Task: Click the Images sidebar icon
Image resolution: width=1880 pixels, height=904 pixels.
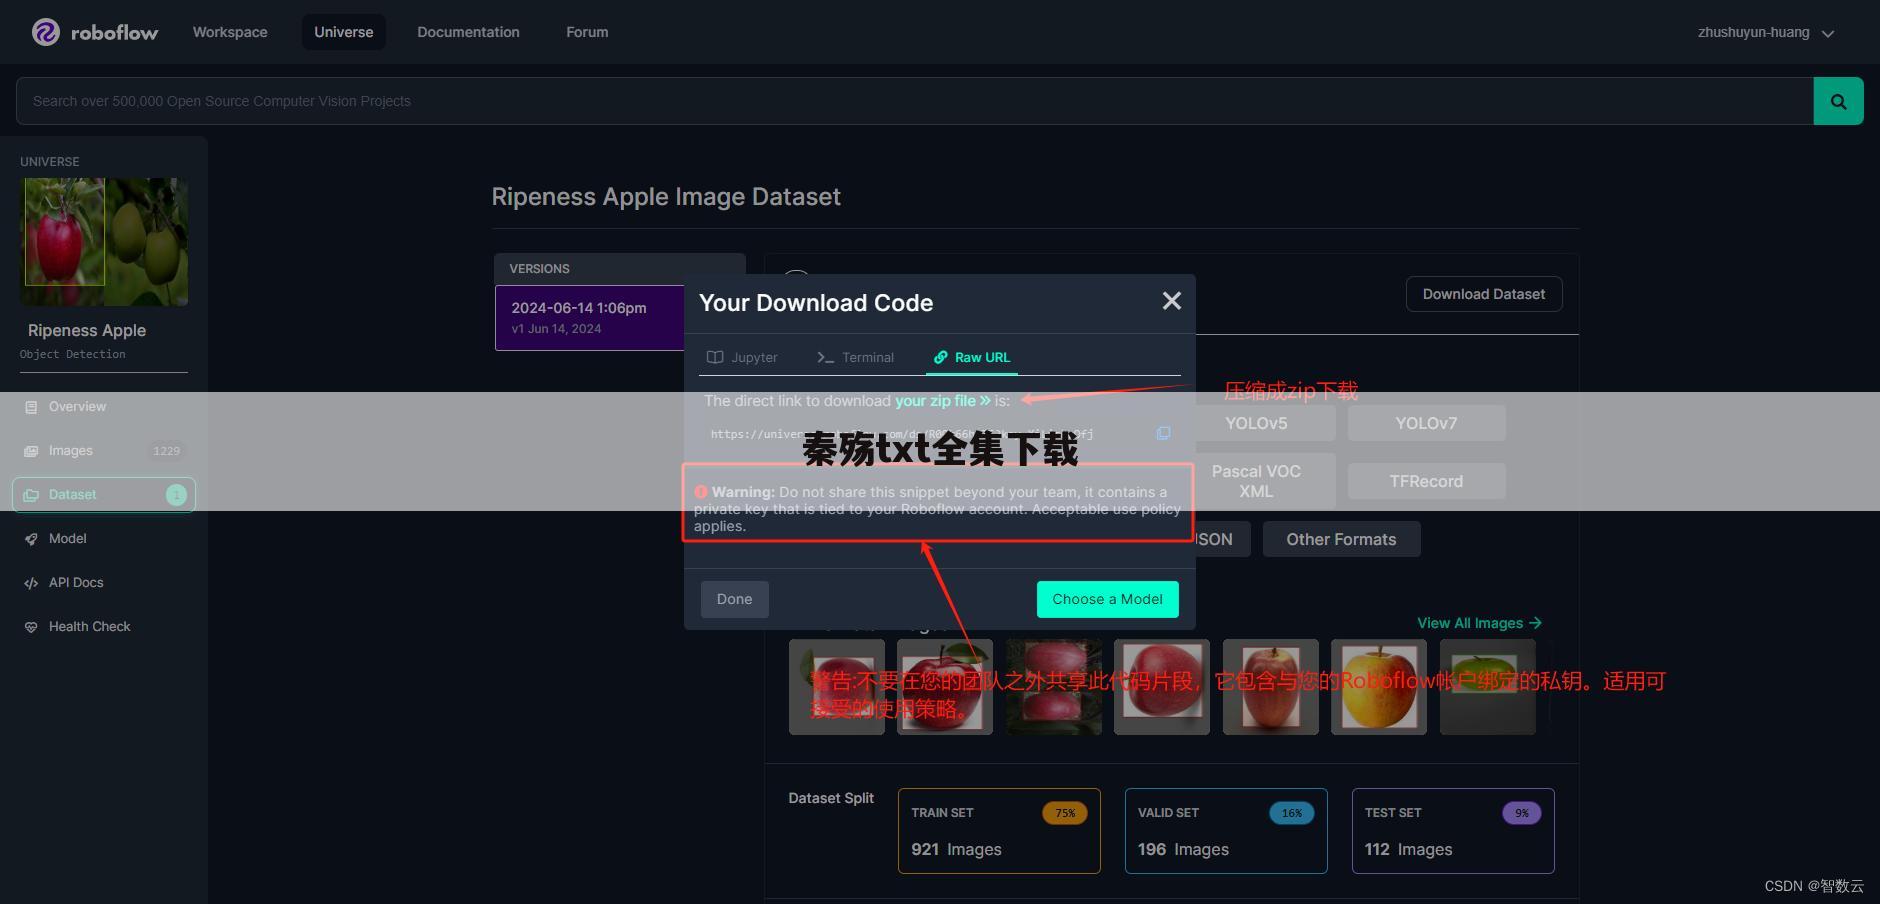Action: 31,451
